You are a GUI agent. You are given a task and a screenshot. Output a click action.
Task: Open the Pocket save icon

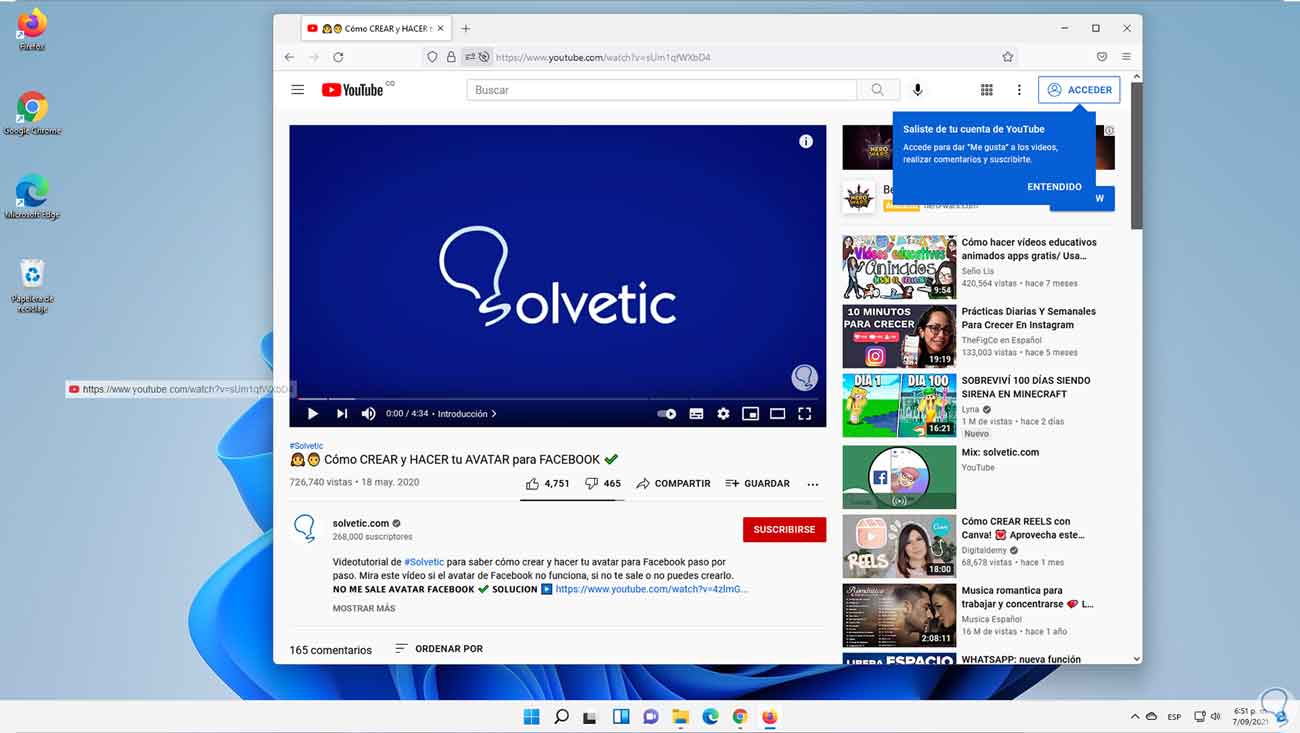1102,57
